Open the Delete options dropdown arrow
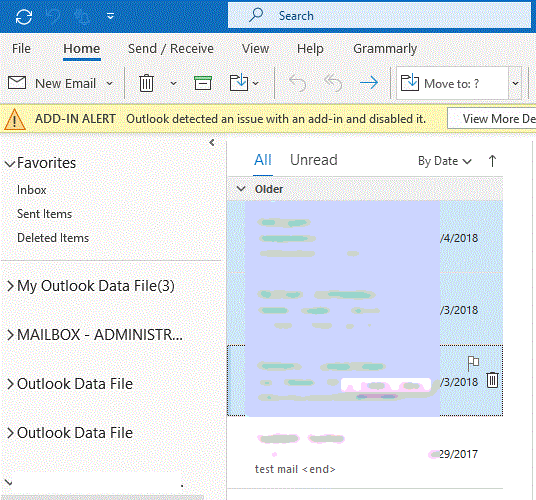The height and width of the screenshot is (500, 536). pyautogui.click(x=173, y=83)
